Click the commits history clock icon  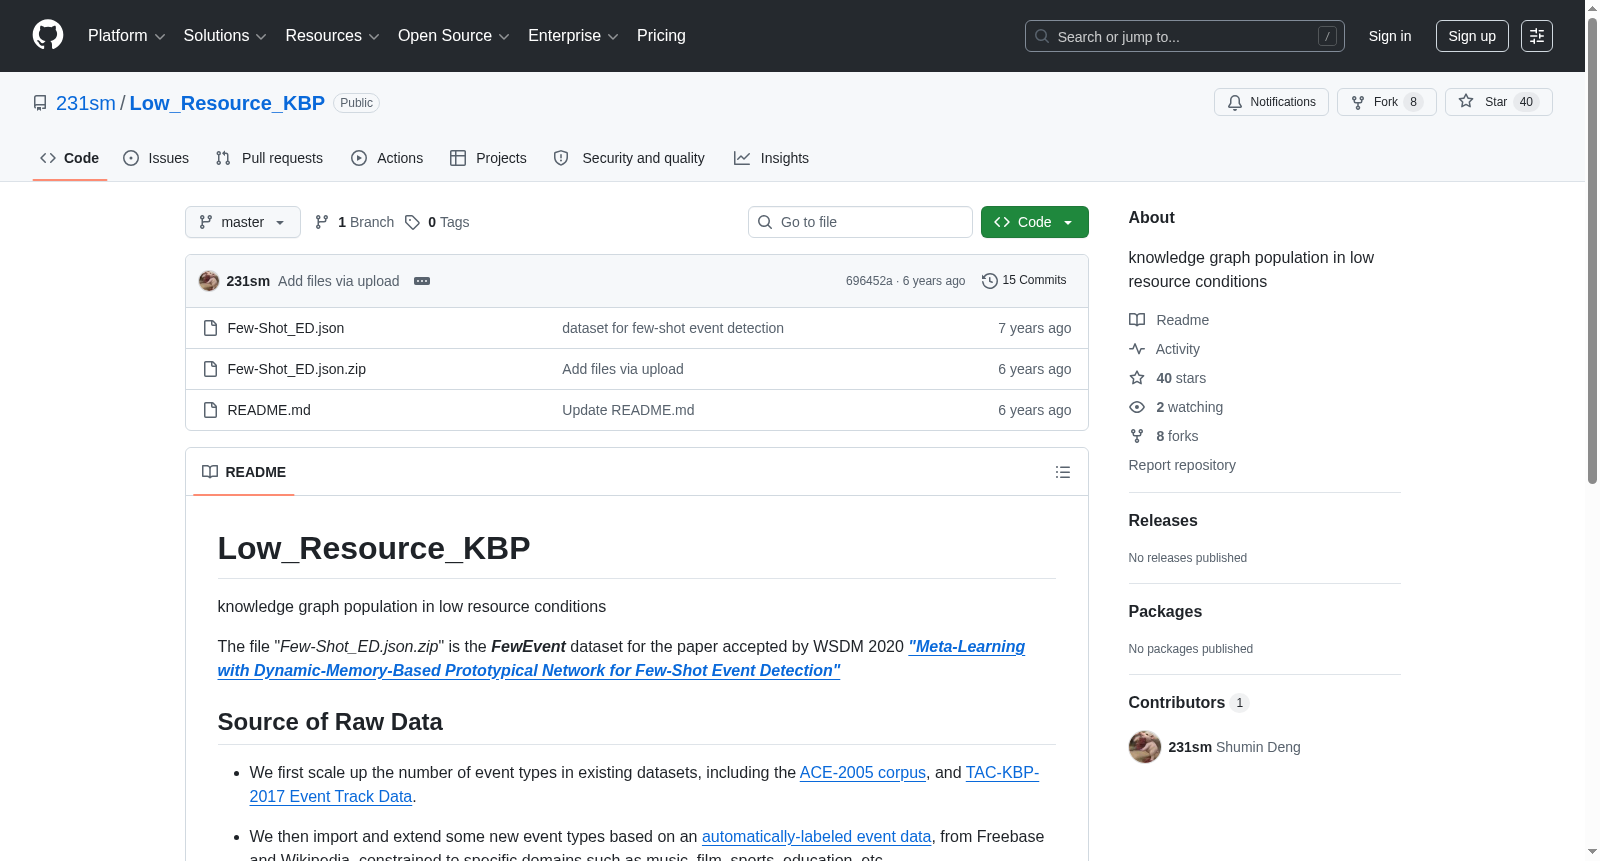coord(990,281)
